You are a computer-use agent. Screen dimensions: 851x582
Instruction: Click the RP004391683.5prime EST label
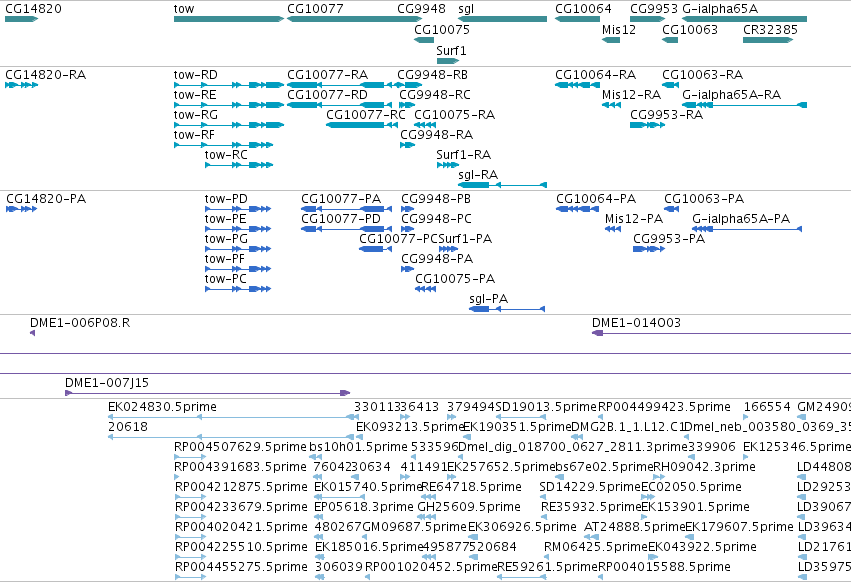coord(240,467)
